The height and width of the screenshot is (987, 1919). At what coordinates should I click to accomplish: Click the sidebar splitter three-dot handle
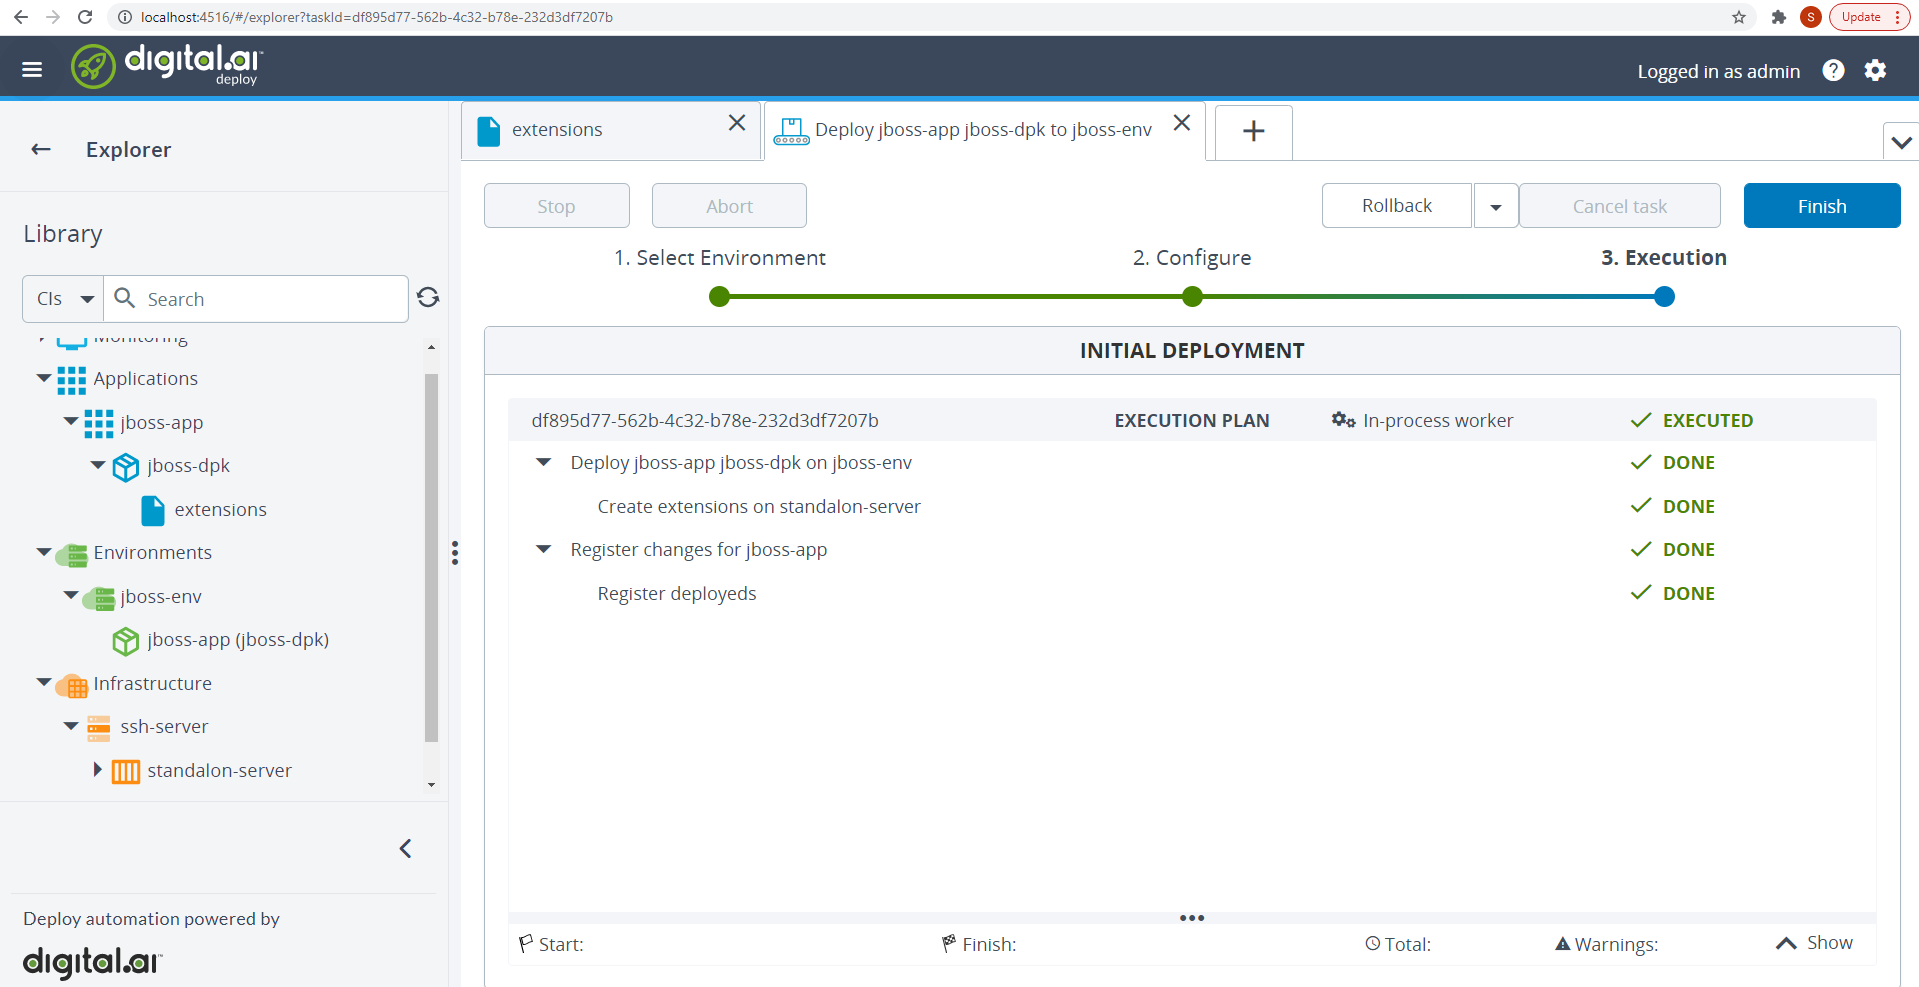pos(455,553)
